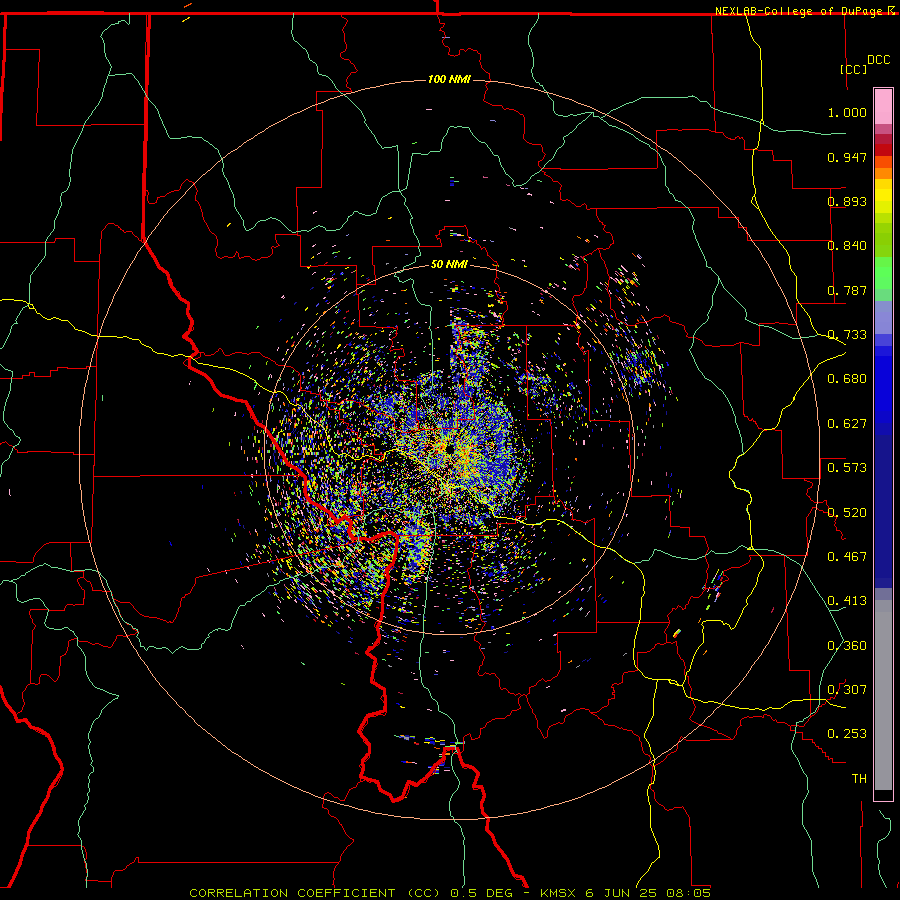The height and width of the screenshot is (900, 900).
Task: Click the 0.893 legend value
Action: pyautogui.click(x=847, y=201)
